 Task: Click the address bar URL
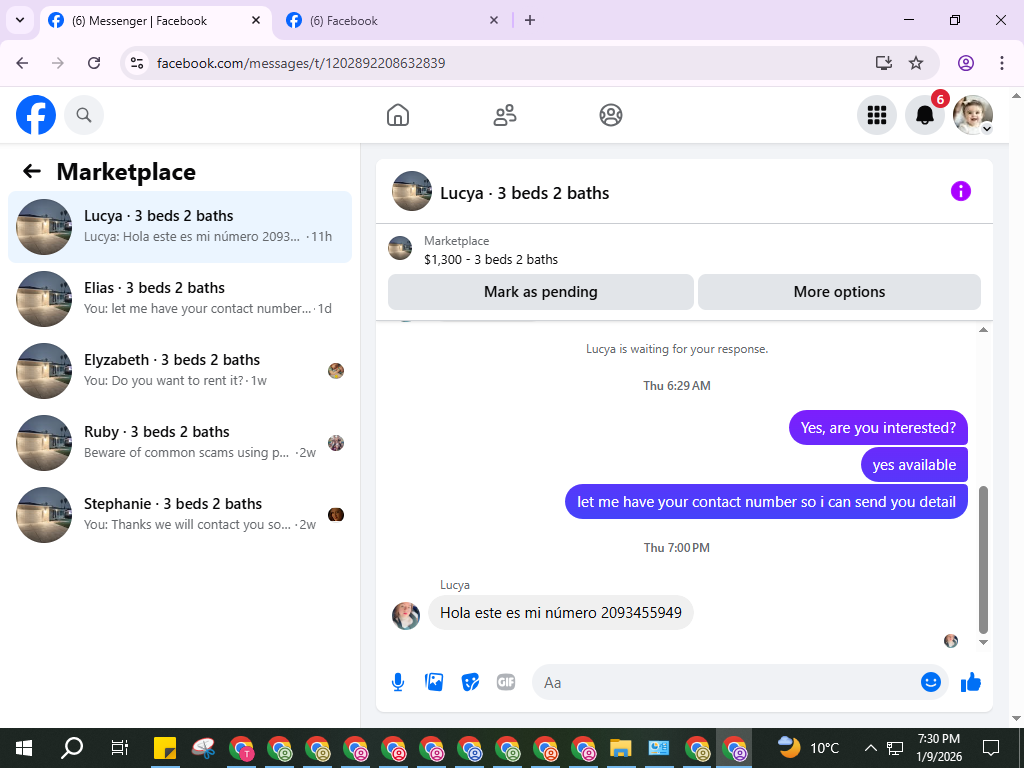301,63
